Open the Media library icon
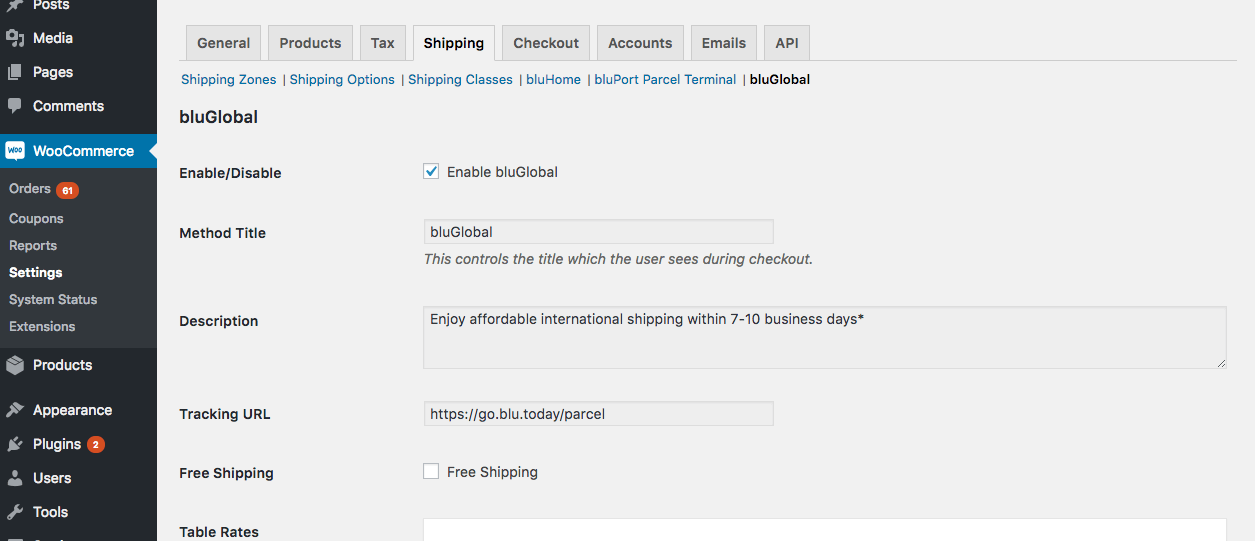Screen dimensions: 1255x541 (x=15, y=38)
